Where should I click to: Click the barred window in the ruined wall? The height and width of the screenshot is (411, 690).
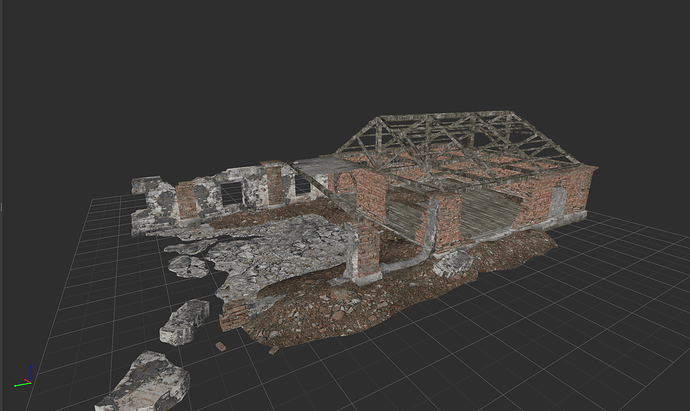(230, 193)
